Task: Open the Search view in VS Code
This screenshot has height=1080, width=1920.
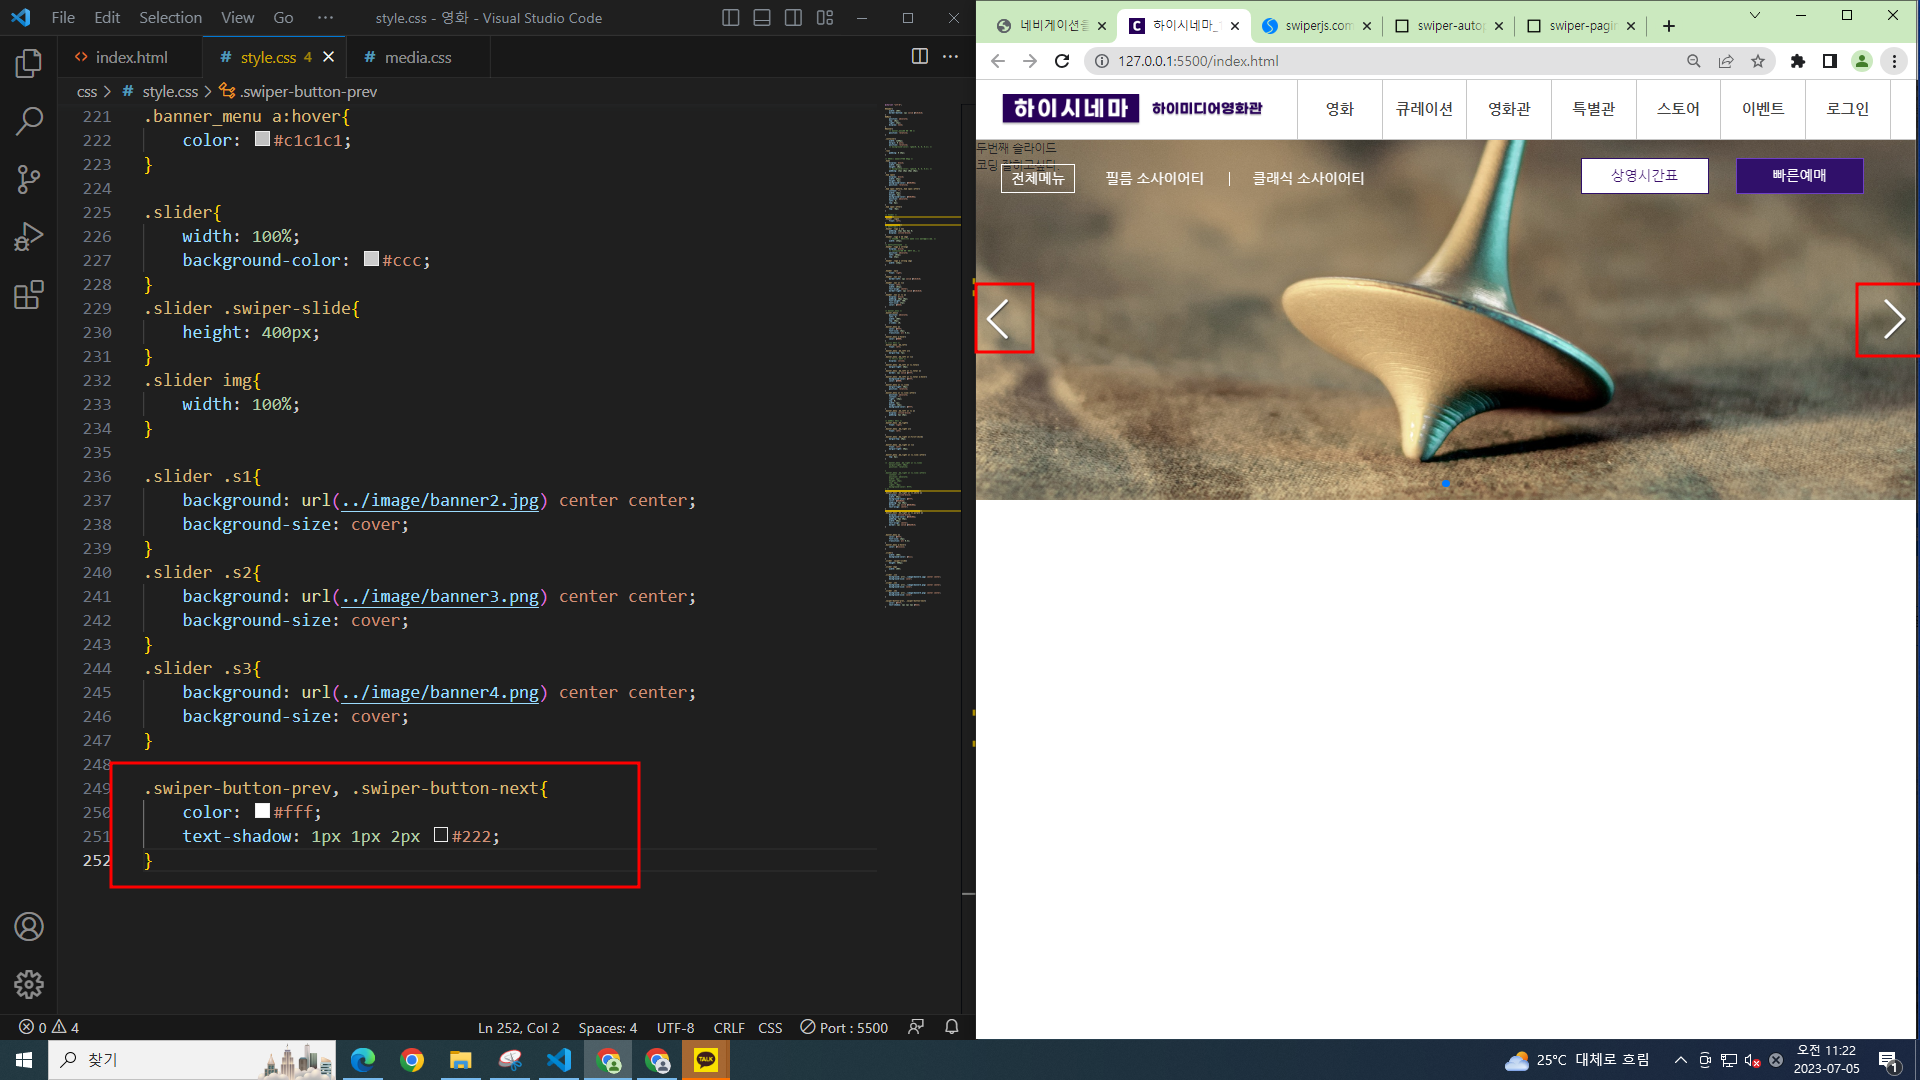Action: [x=29, y=122]
